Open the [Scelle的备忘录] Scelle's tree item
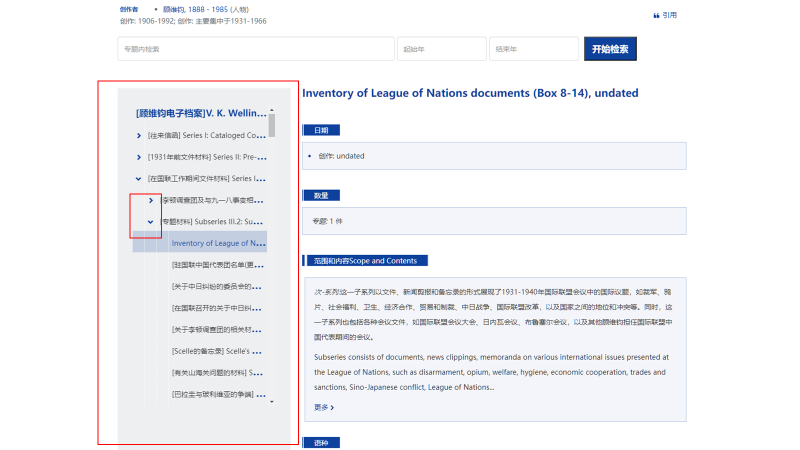Image resolution: width=800 pixels, height=450 pixels. (x=217, y=351)
